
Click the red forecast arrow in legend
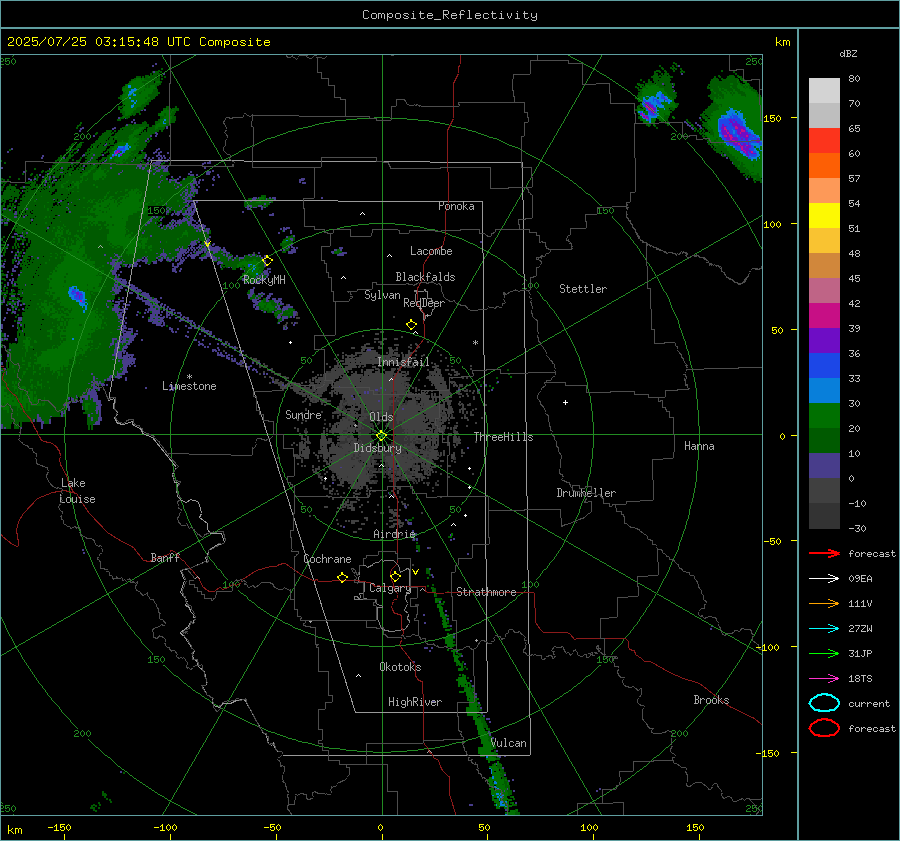[x=824, y=553]
